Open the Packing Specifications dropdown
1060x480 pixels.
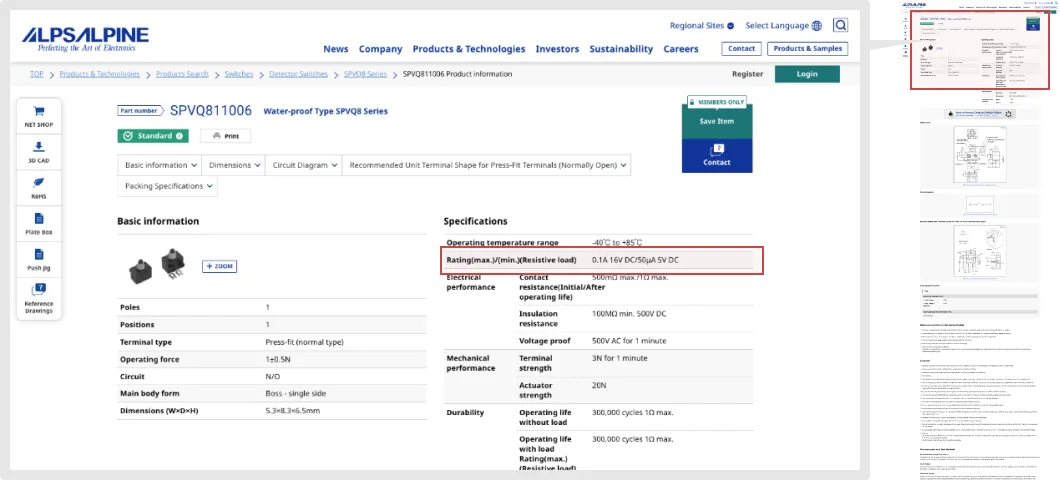click(168, 186)
